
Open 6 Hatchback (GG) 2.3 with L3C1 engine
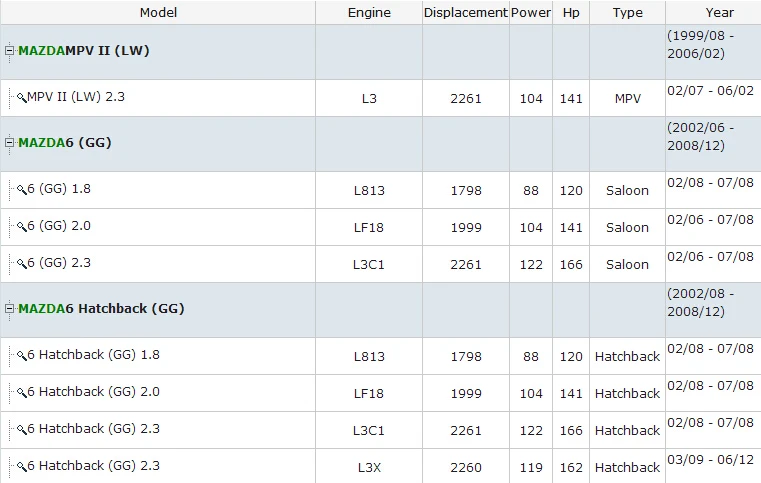click(94, 428)
